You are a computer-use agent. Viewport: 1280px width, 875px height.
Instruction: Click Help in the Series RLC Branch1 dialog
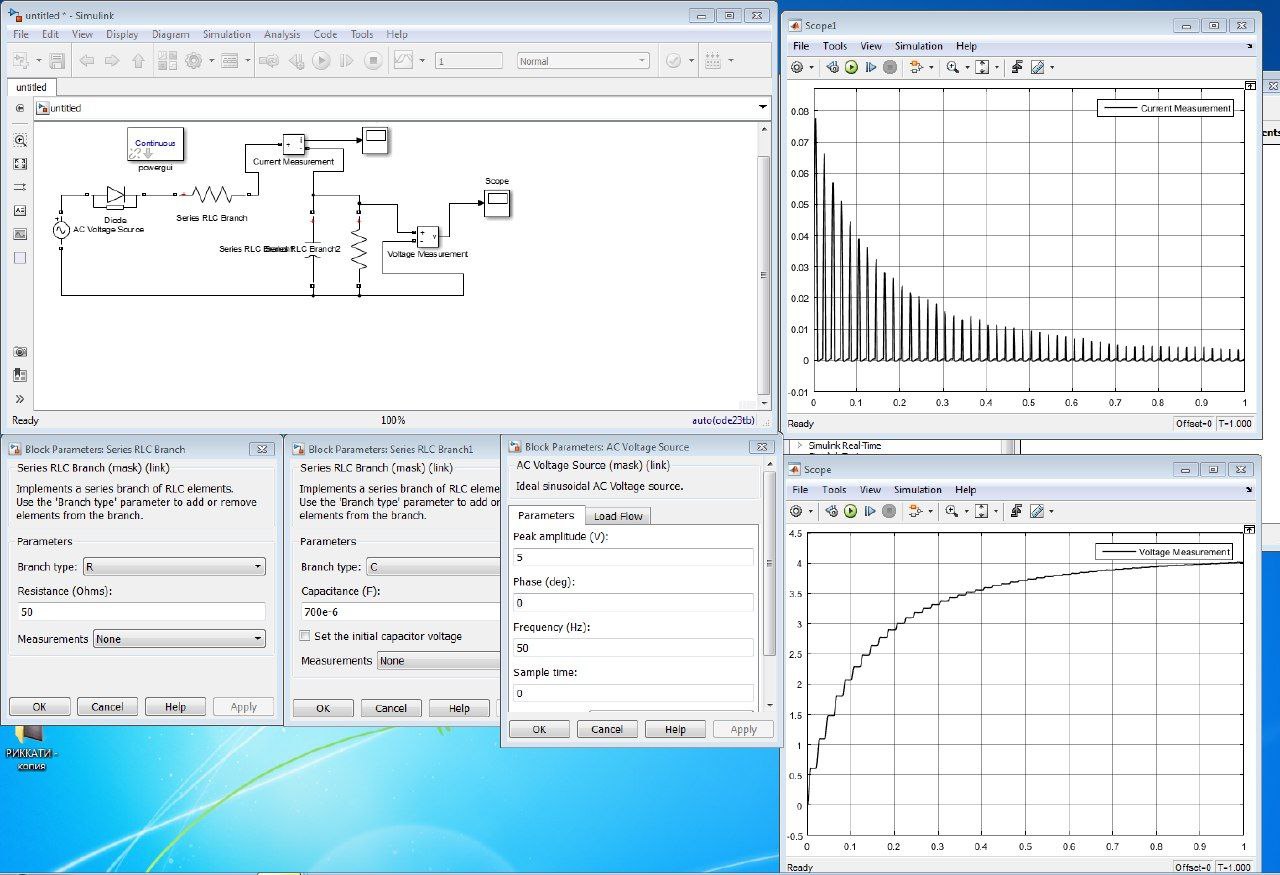click(459, 708)
